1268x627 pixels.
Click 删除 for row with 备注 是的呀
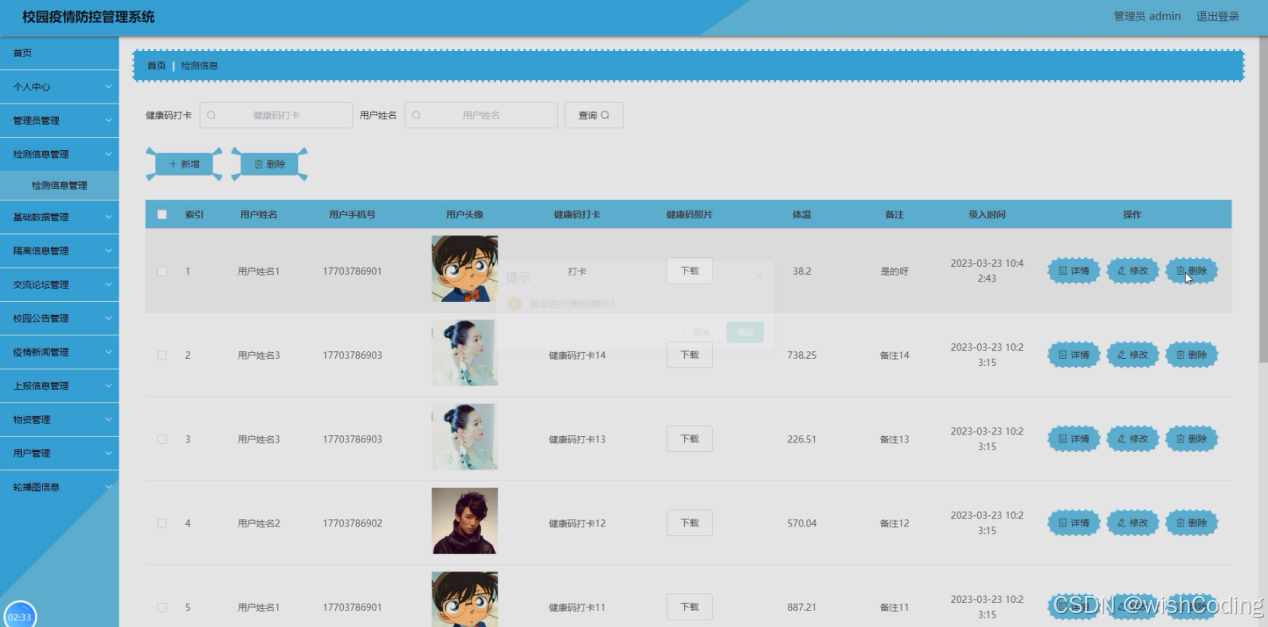pyautogui.click(x=1192, y=271)
